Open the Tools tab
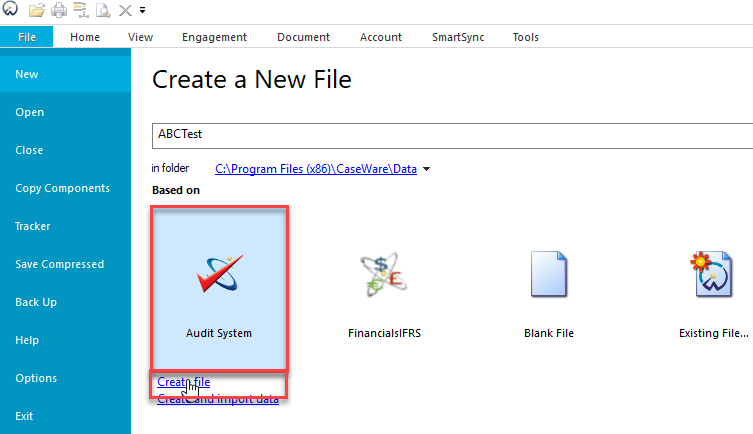753x434 pixels. click(x=526, y=37)
